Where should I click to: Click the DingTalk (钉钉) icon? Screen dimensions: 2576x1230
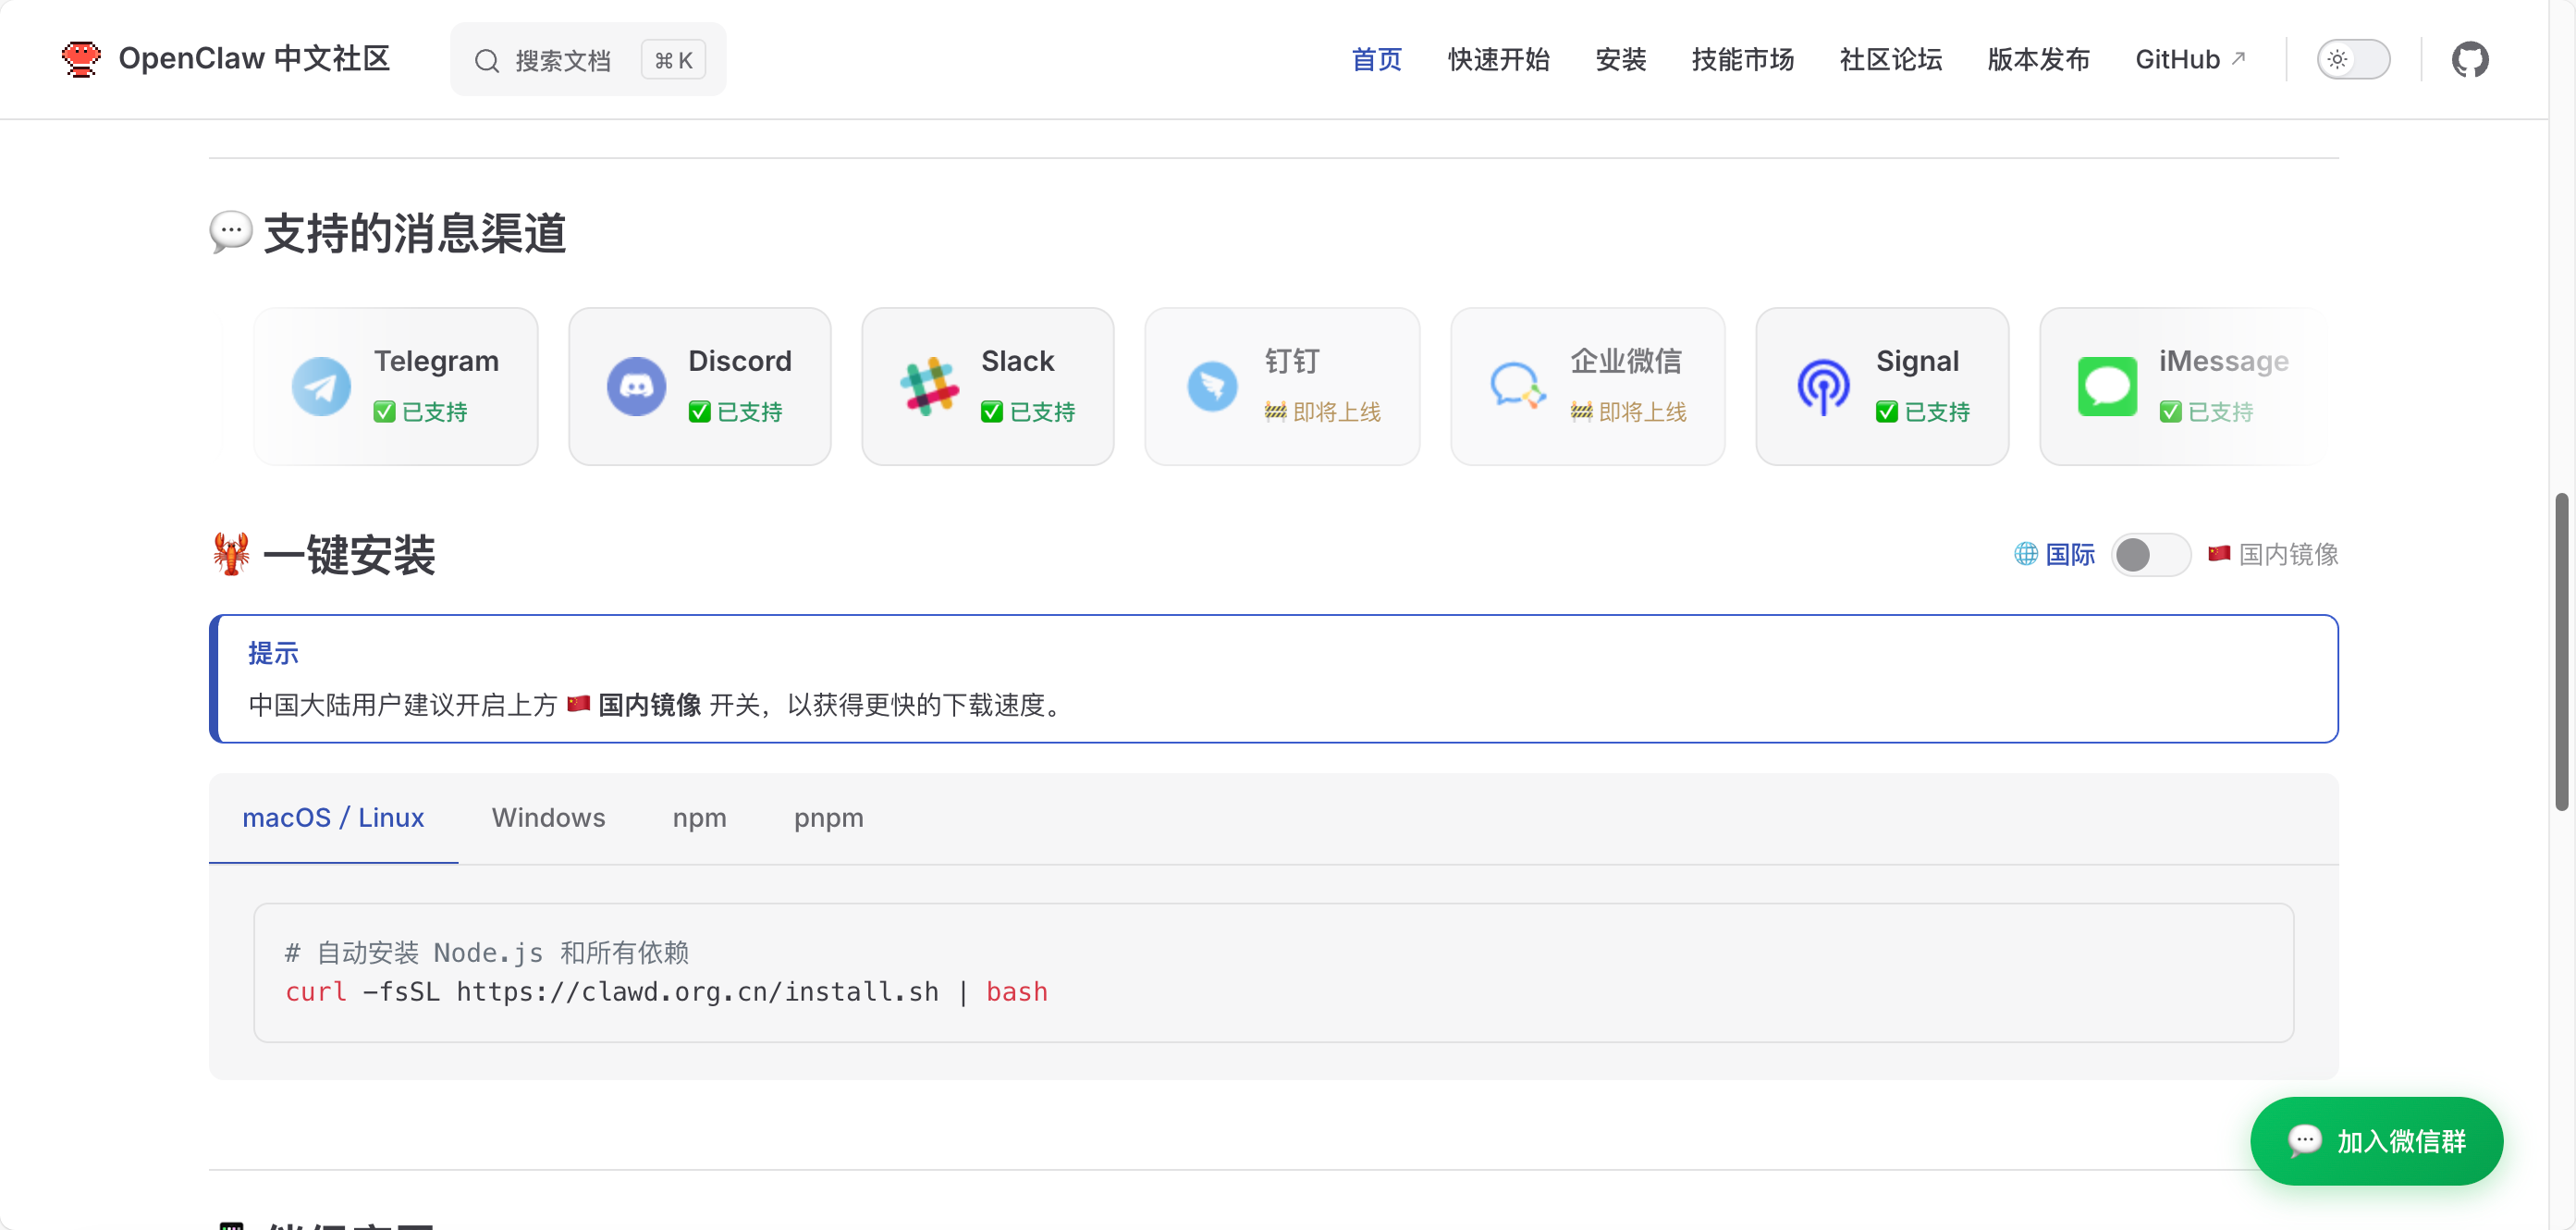1212,387
